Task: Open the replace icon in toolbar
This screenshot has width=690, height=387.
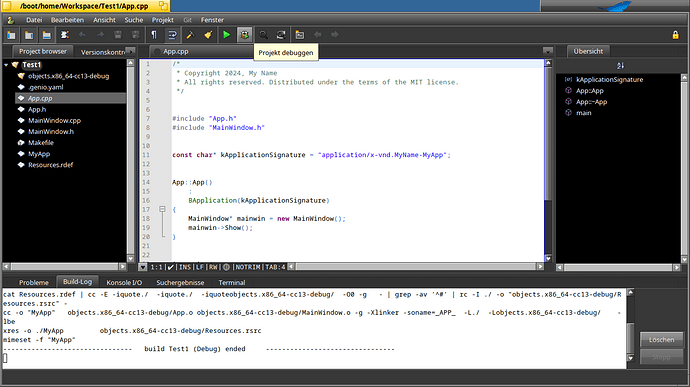Action: (x=281, y=35)
